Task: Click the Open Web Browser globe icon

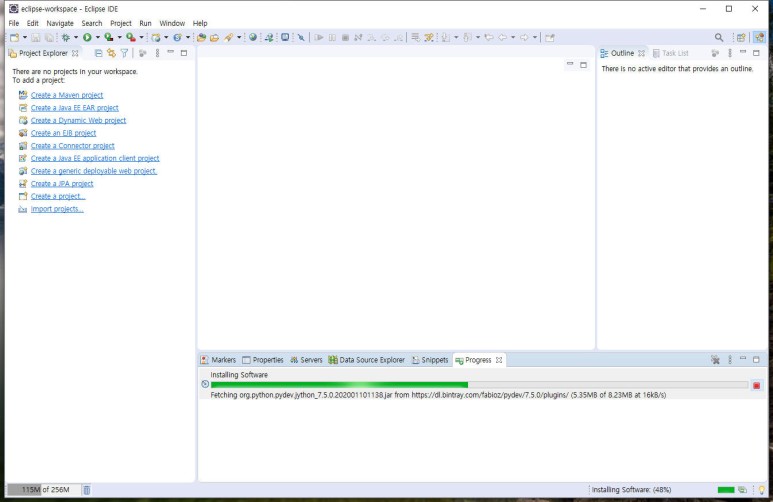Action: tap(253, 37)
